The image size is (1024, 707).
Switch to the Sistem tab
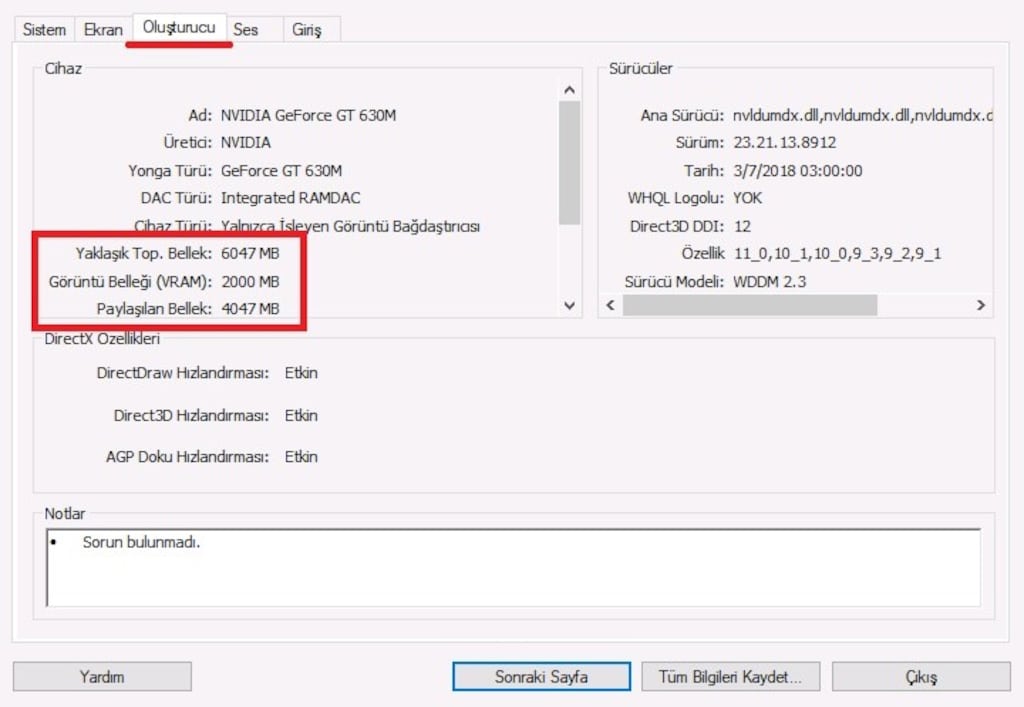44,30
